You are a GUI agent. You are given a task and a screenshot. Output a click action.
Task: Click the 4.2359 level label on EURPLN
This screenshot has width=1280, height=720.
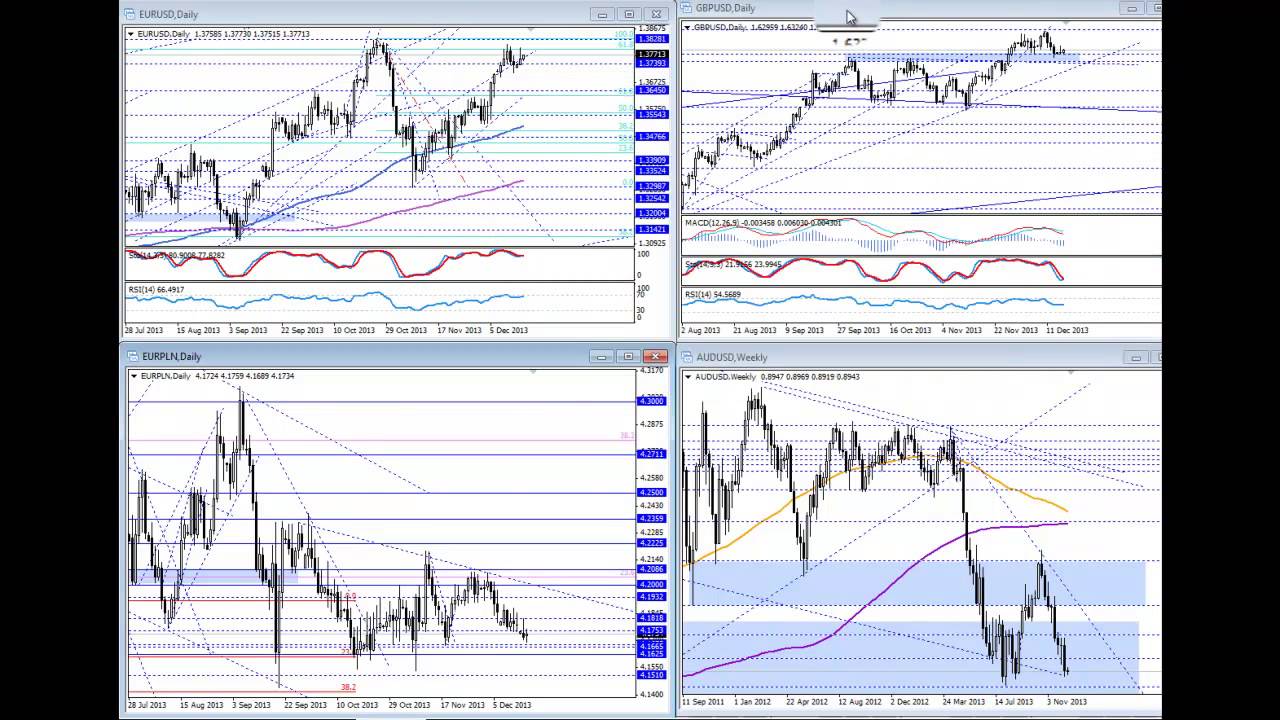pos(651,518)
